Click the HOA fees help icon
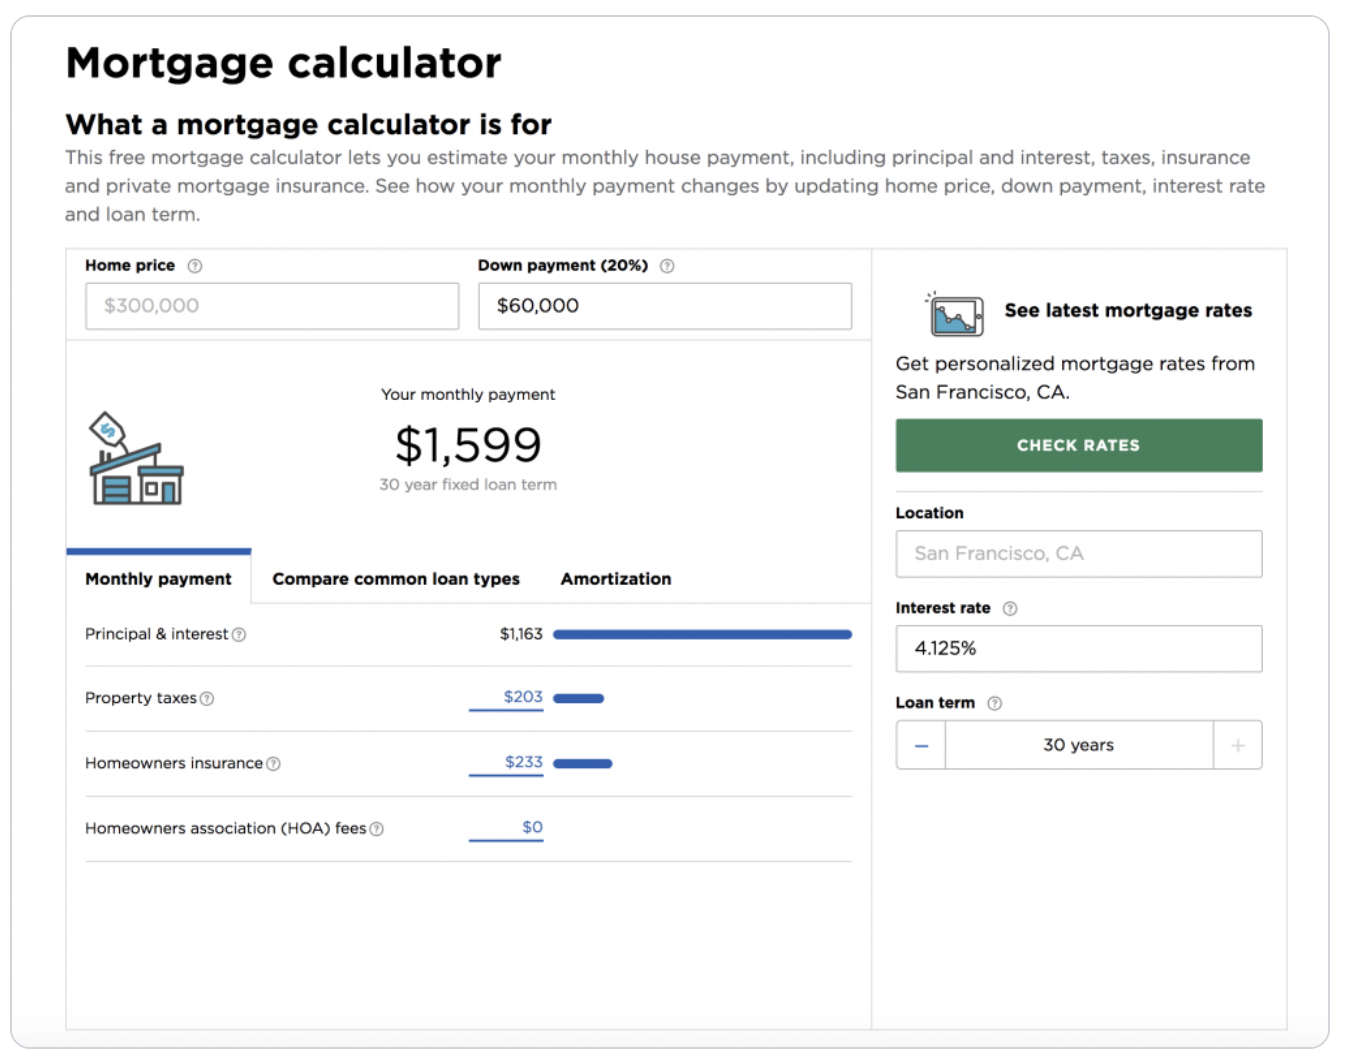 click(377, 829)
